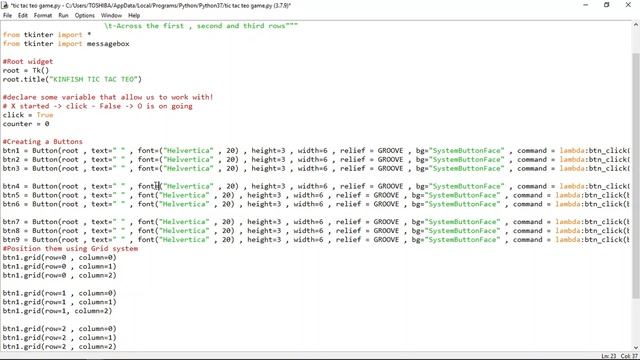Click the '#Creating a Buttons' comment

coord(42,142)
